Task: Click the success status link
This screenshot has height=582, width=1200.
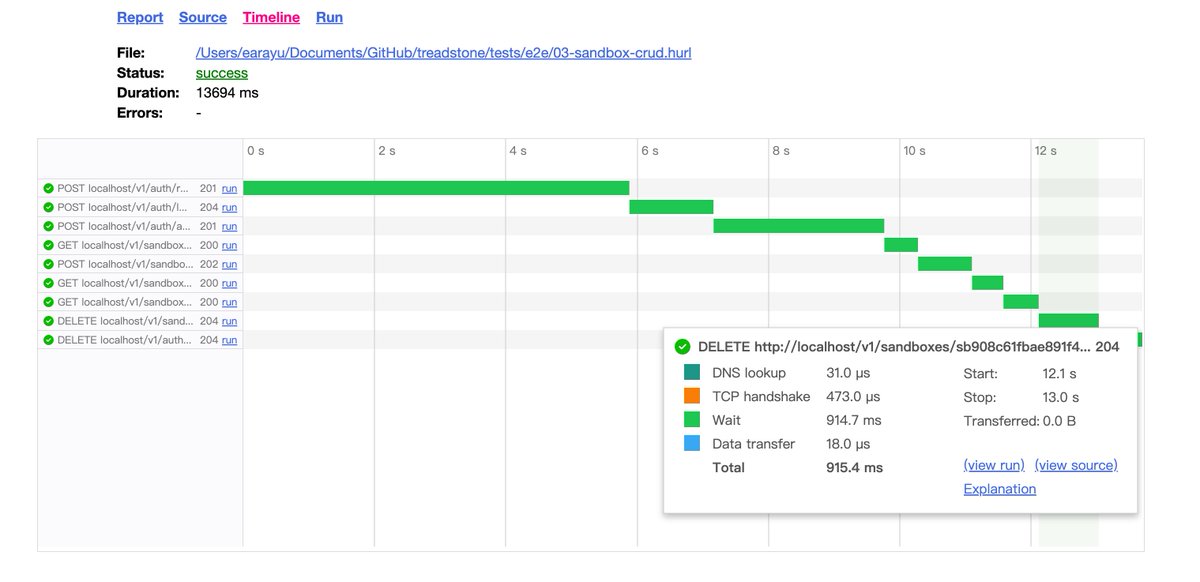Action: 222,73
